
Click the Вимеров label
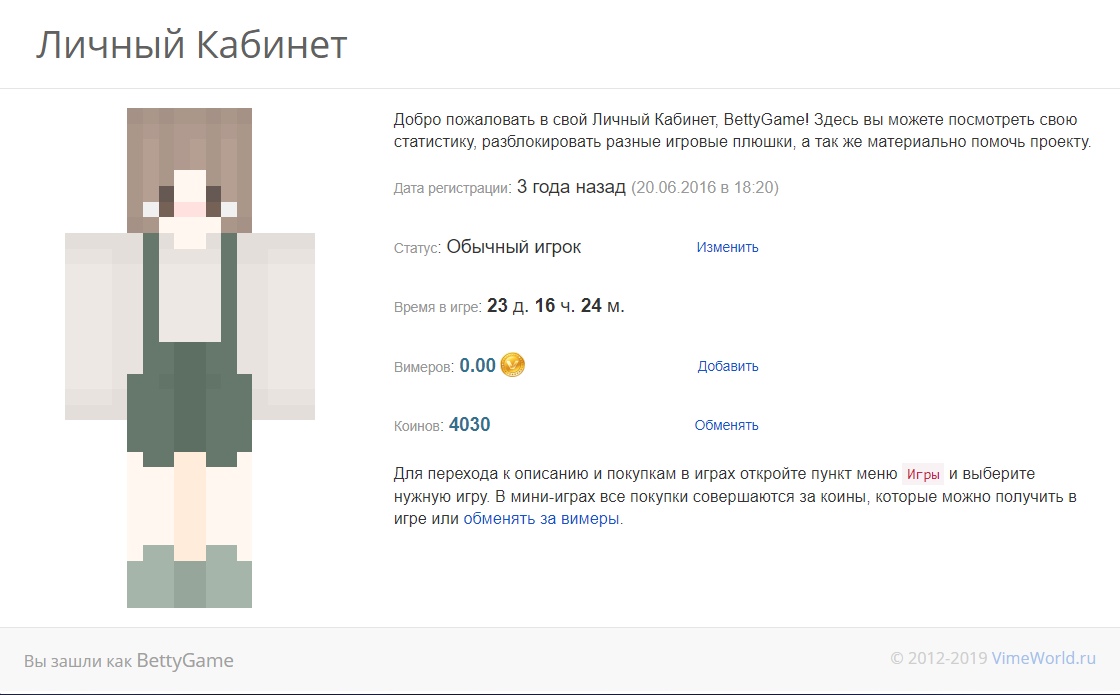pos(424,367)
